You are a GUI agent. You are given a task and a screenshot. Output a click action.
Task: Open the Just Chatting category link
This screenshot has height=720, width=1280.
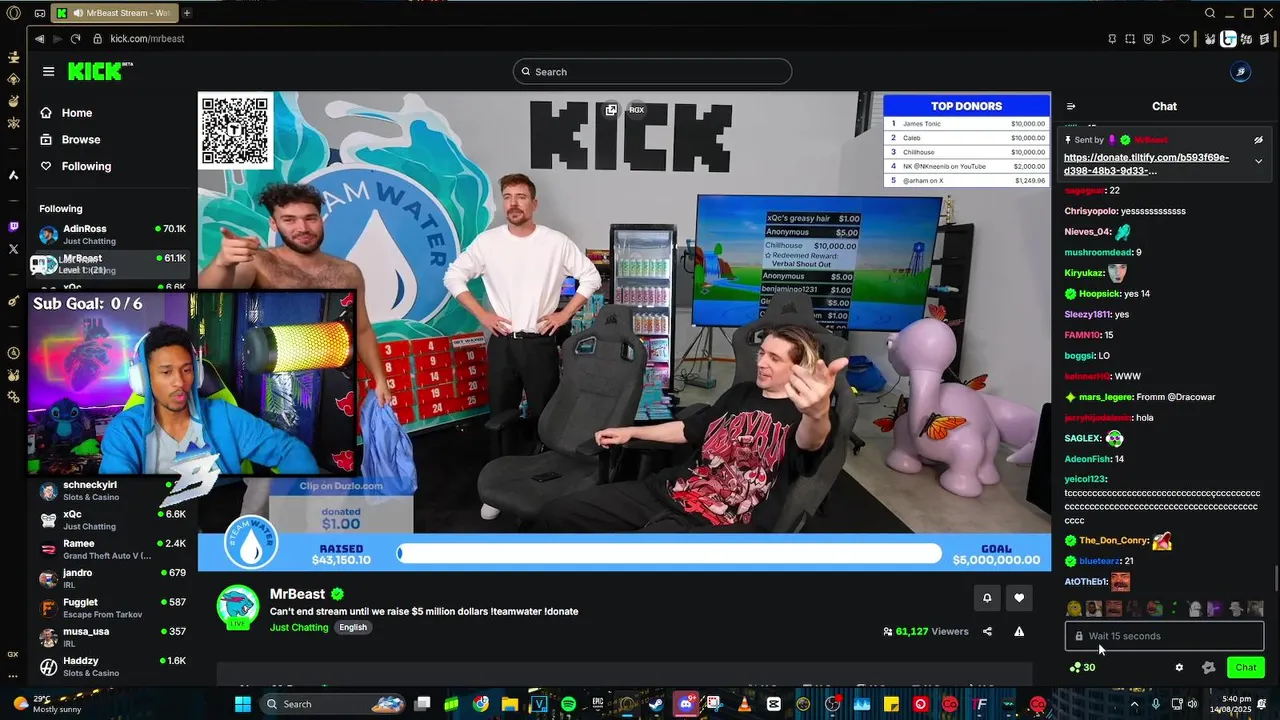(x=298, y=628)
